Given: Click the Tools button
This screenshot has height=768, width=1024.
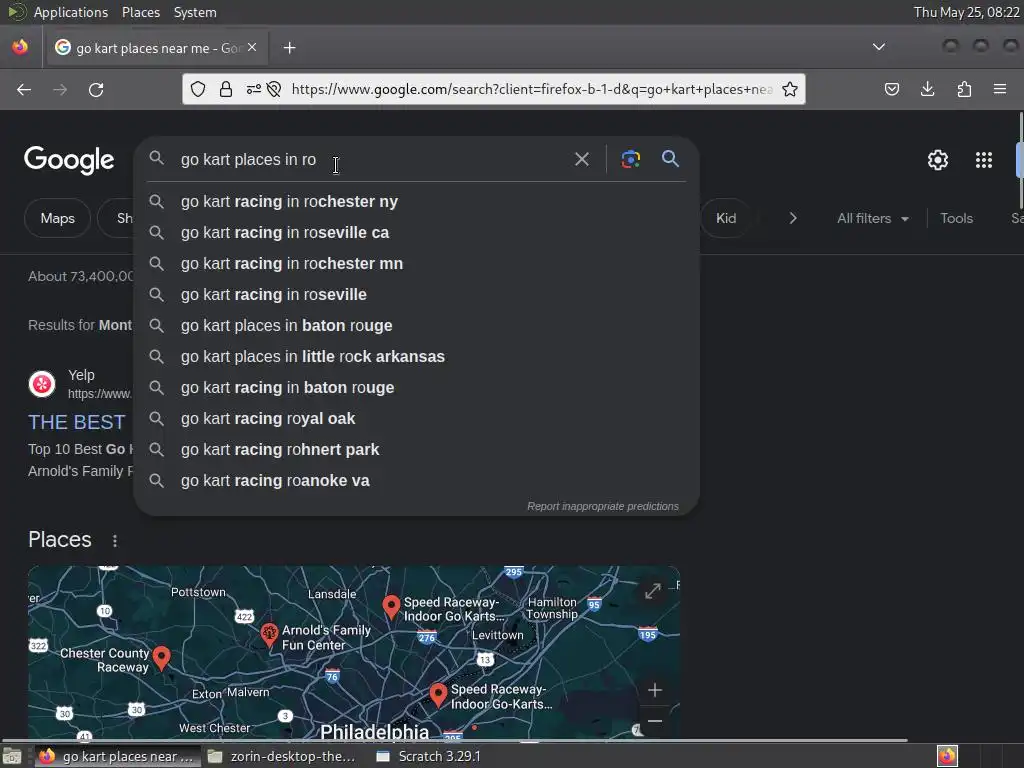Looking at the screenshot, I should click(956, 219).
